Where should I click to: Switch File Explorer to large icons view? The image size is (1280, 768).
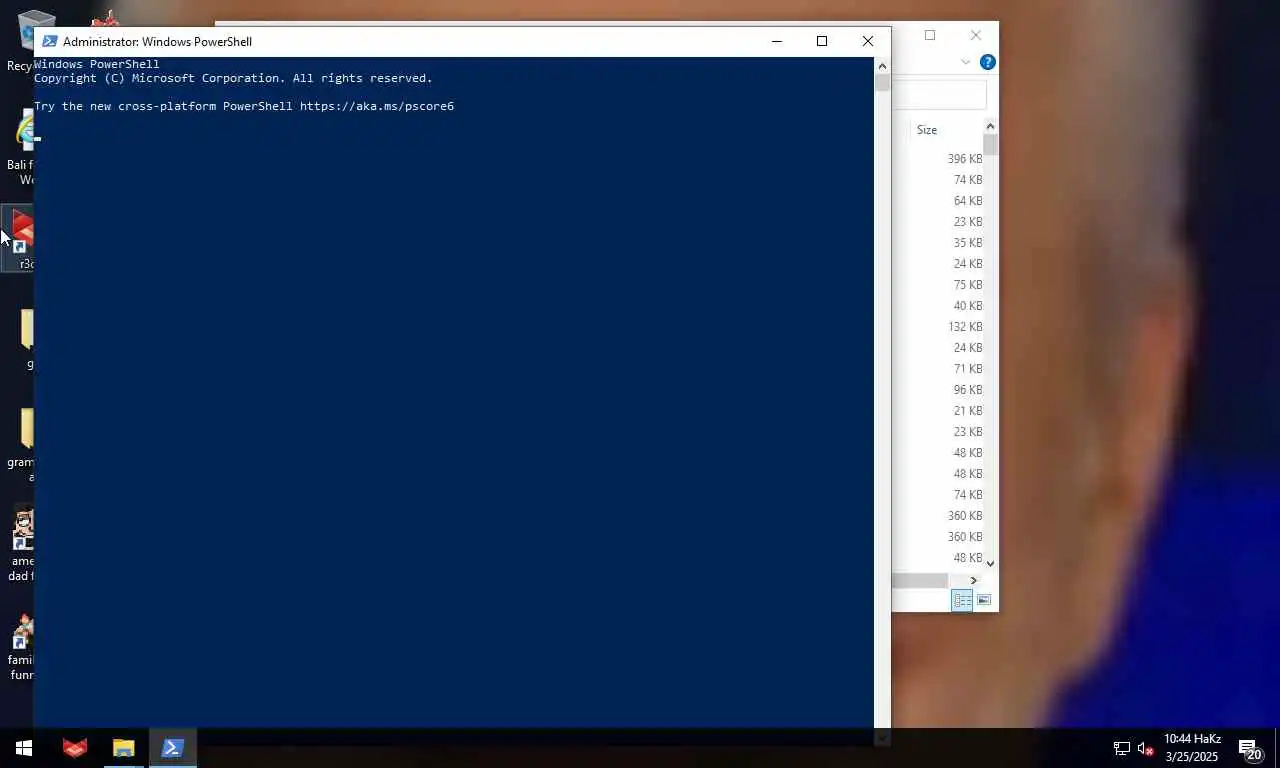coord(984,600)
